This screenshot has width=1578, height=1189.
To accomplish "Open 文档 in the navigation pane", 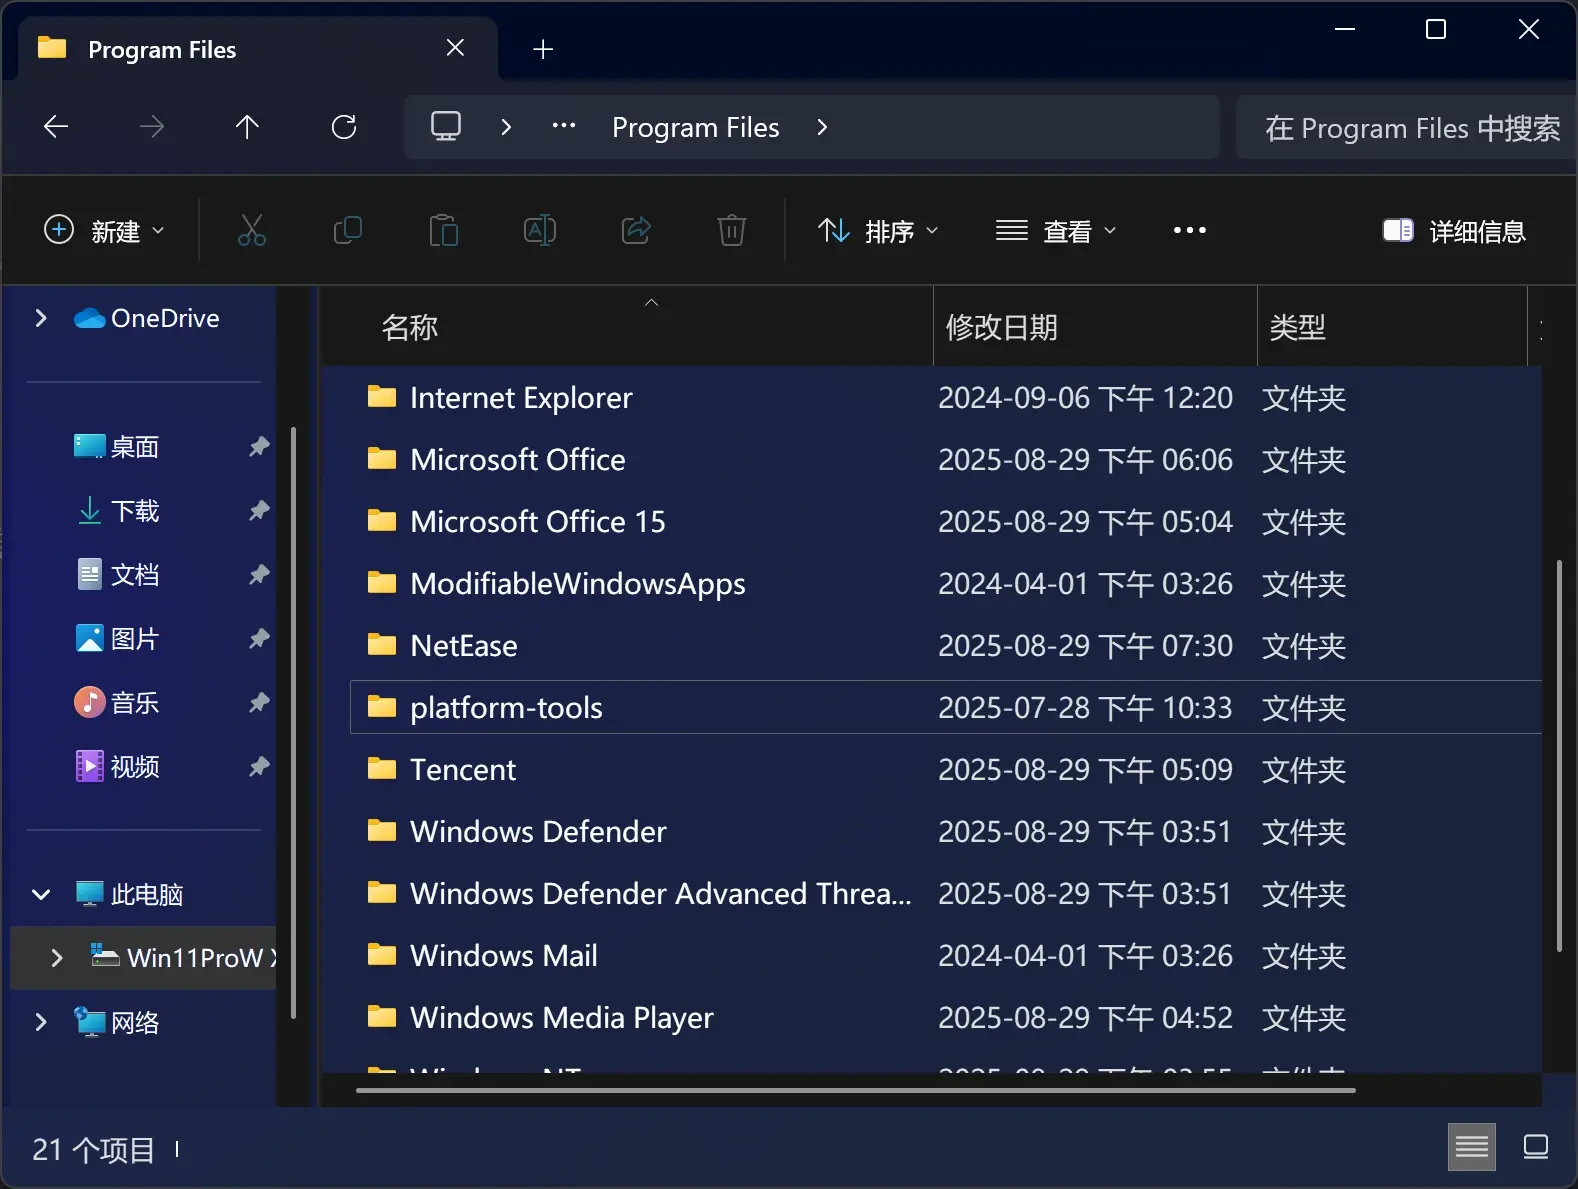I will pos(135,574).
